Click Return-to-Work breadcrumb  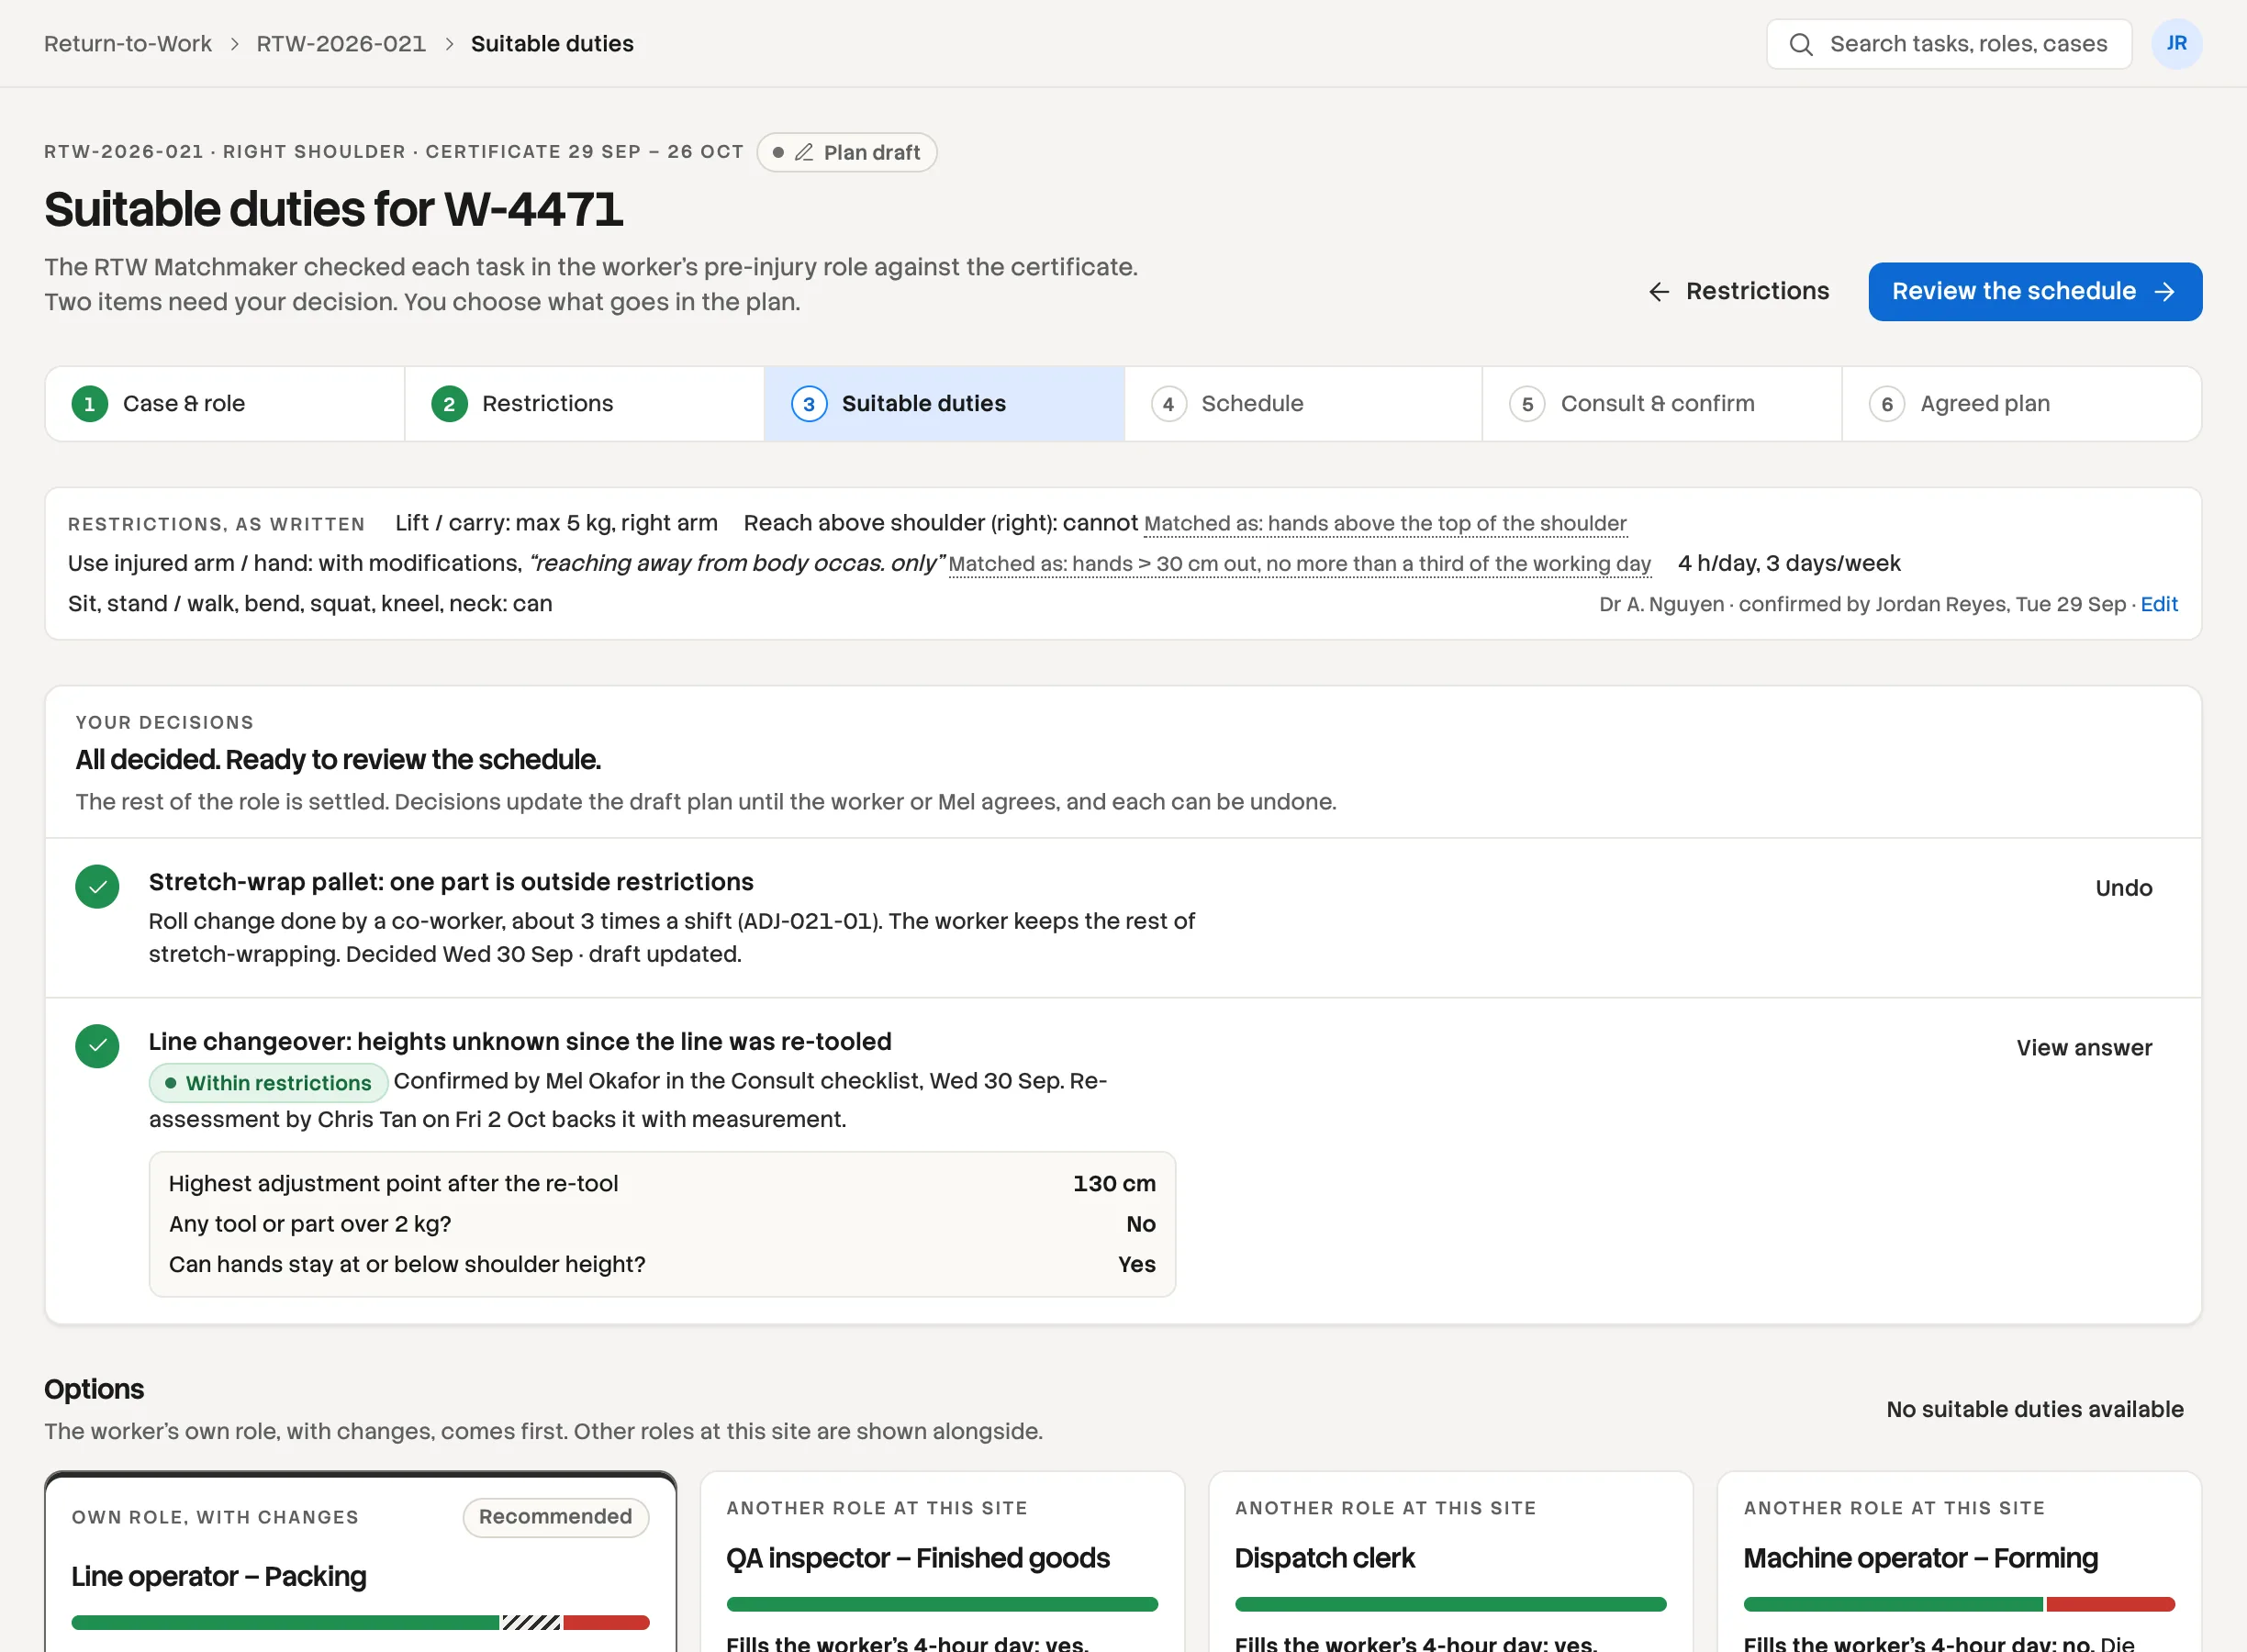(x=128, y=44)
